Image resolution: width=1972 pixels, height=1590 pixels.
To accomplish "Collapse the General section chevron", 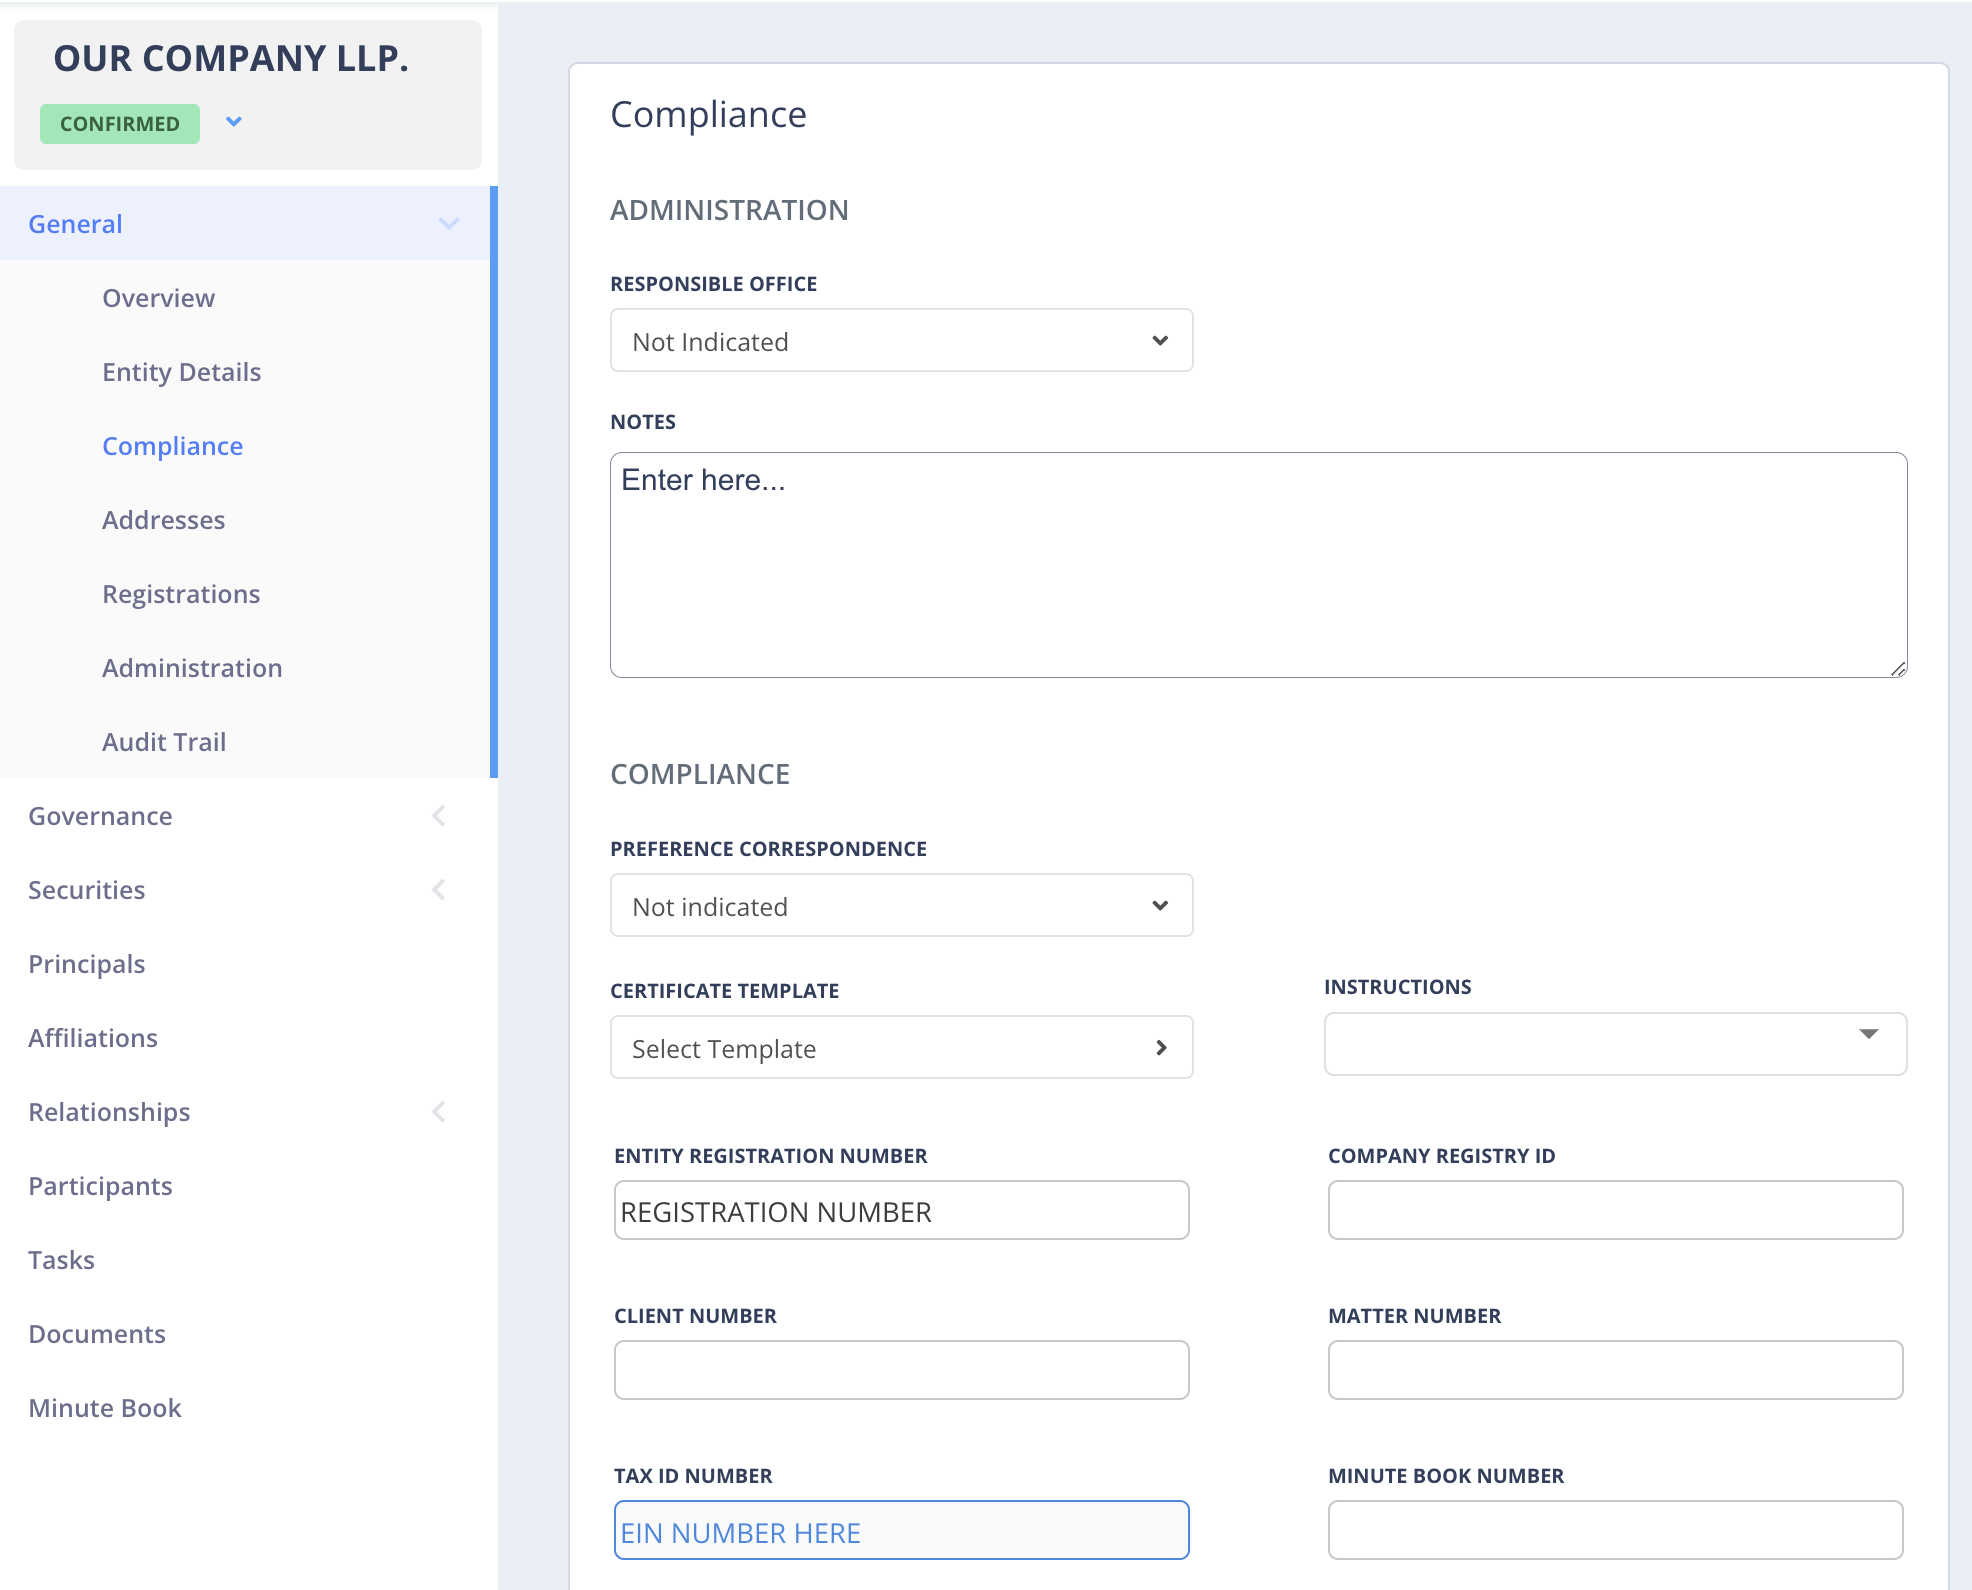I will [x=449, y=224].
